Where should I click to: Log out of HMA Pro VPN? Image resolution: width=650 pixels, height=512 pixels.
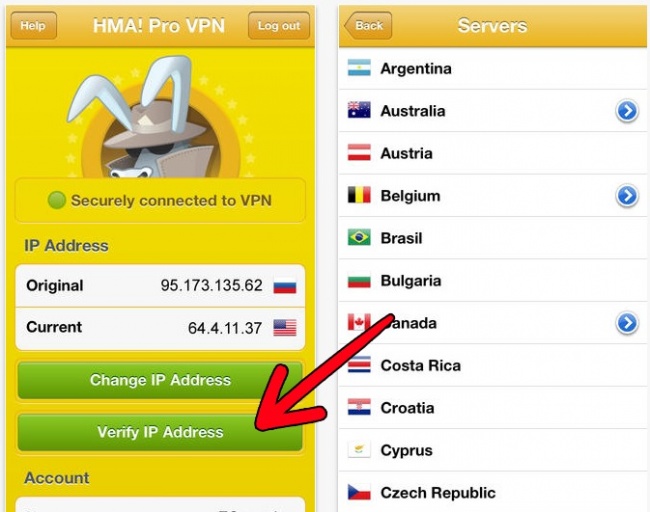[x=279, y=25]
